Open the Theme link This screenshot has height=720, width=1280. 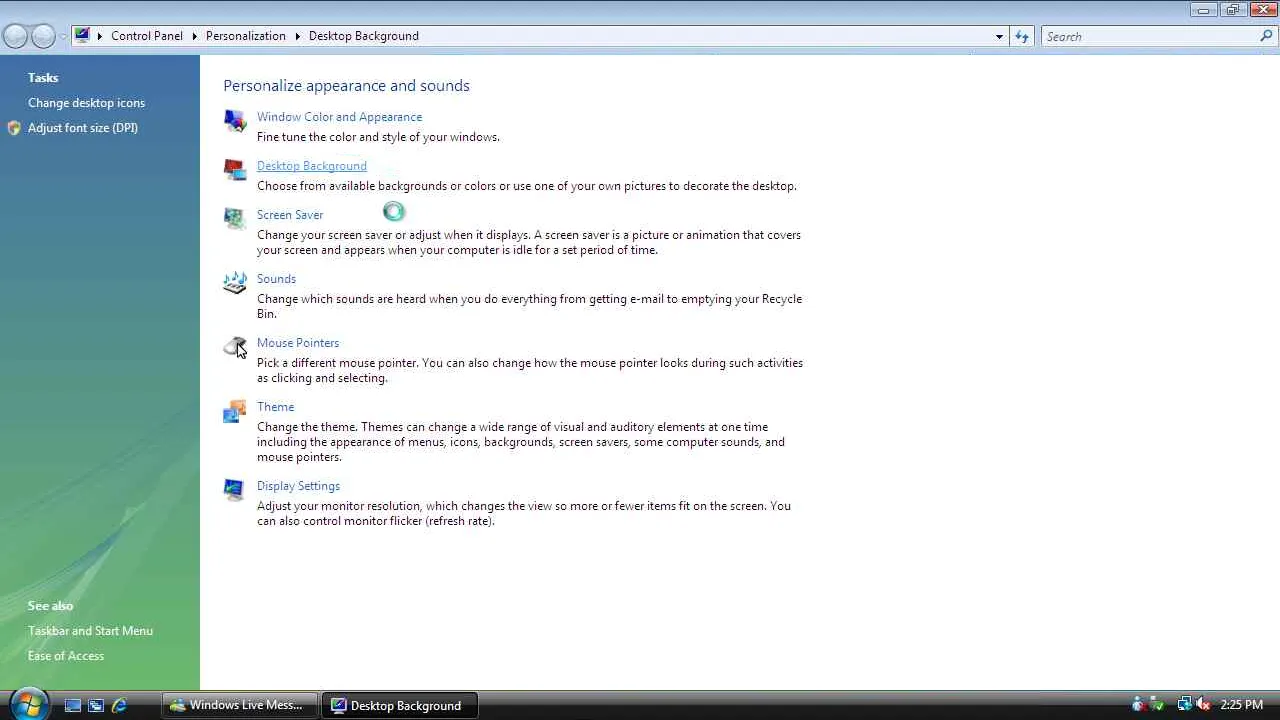pos(275,407)
